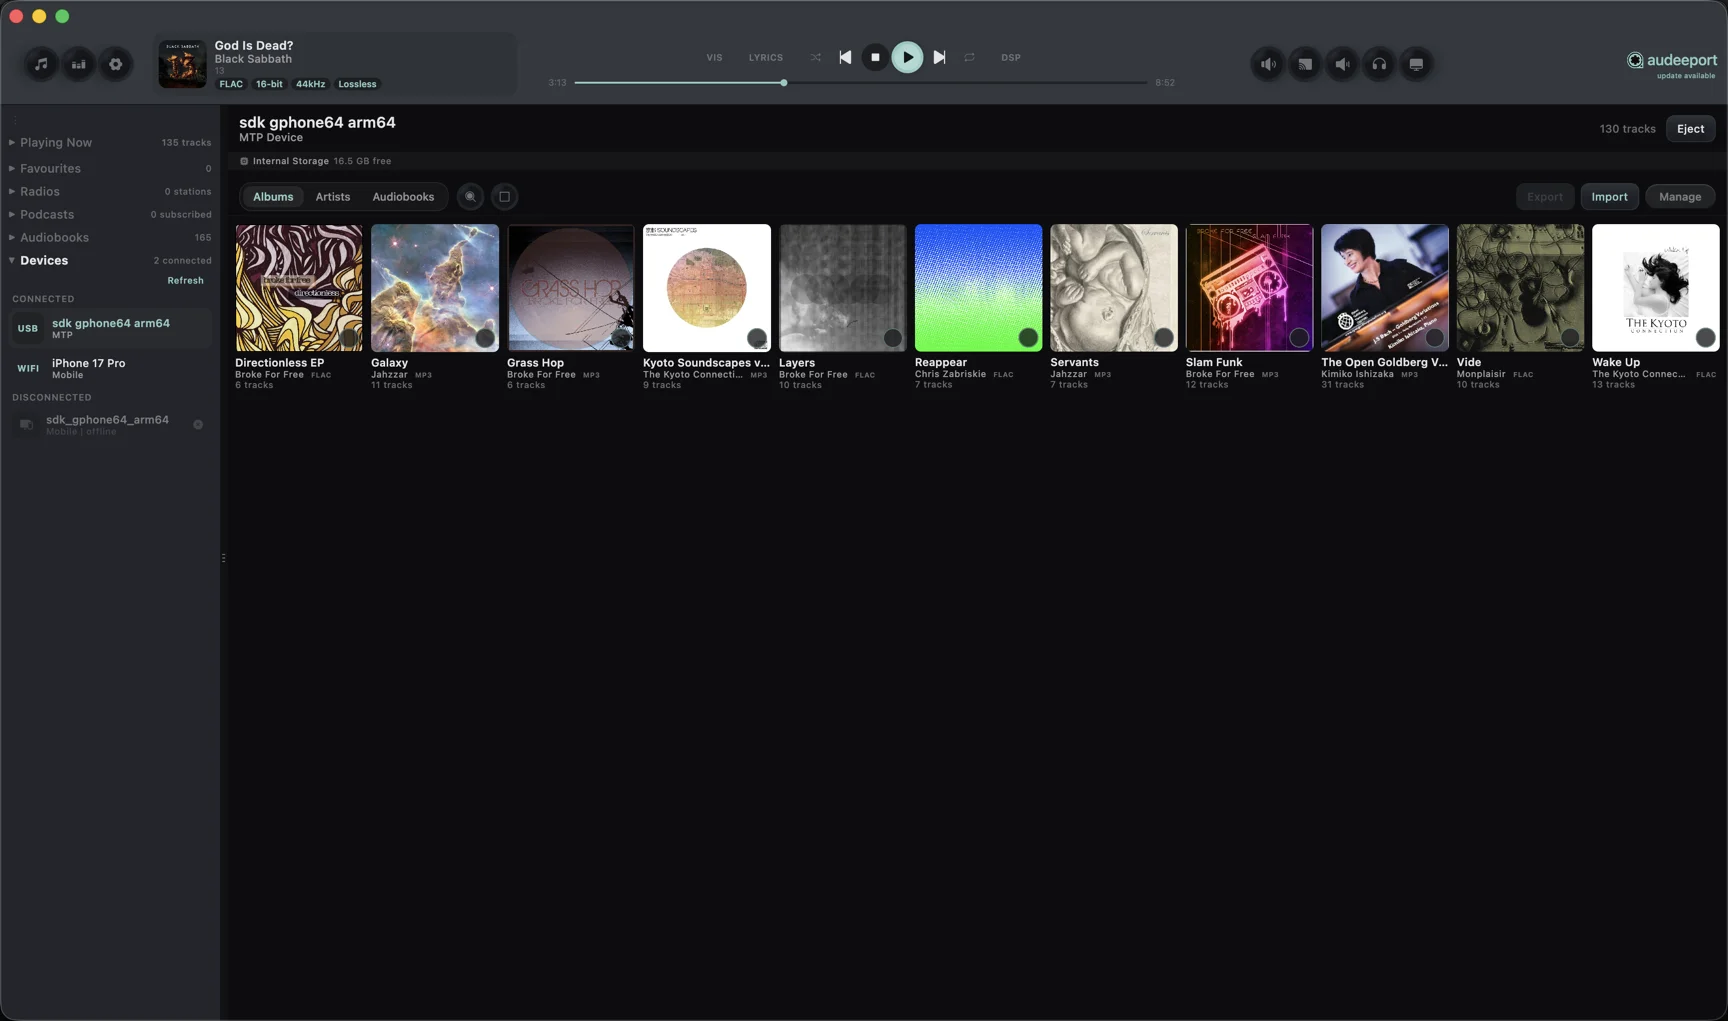1728x1021 pixels.
Task: Toggle selection circle on Open Goldberg album
Action: click(1434, 338)
